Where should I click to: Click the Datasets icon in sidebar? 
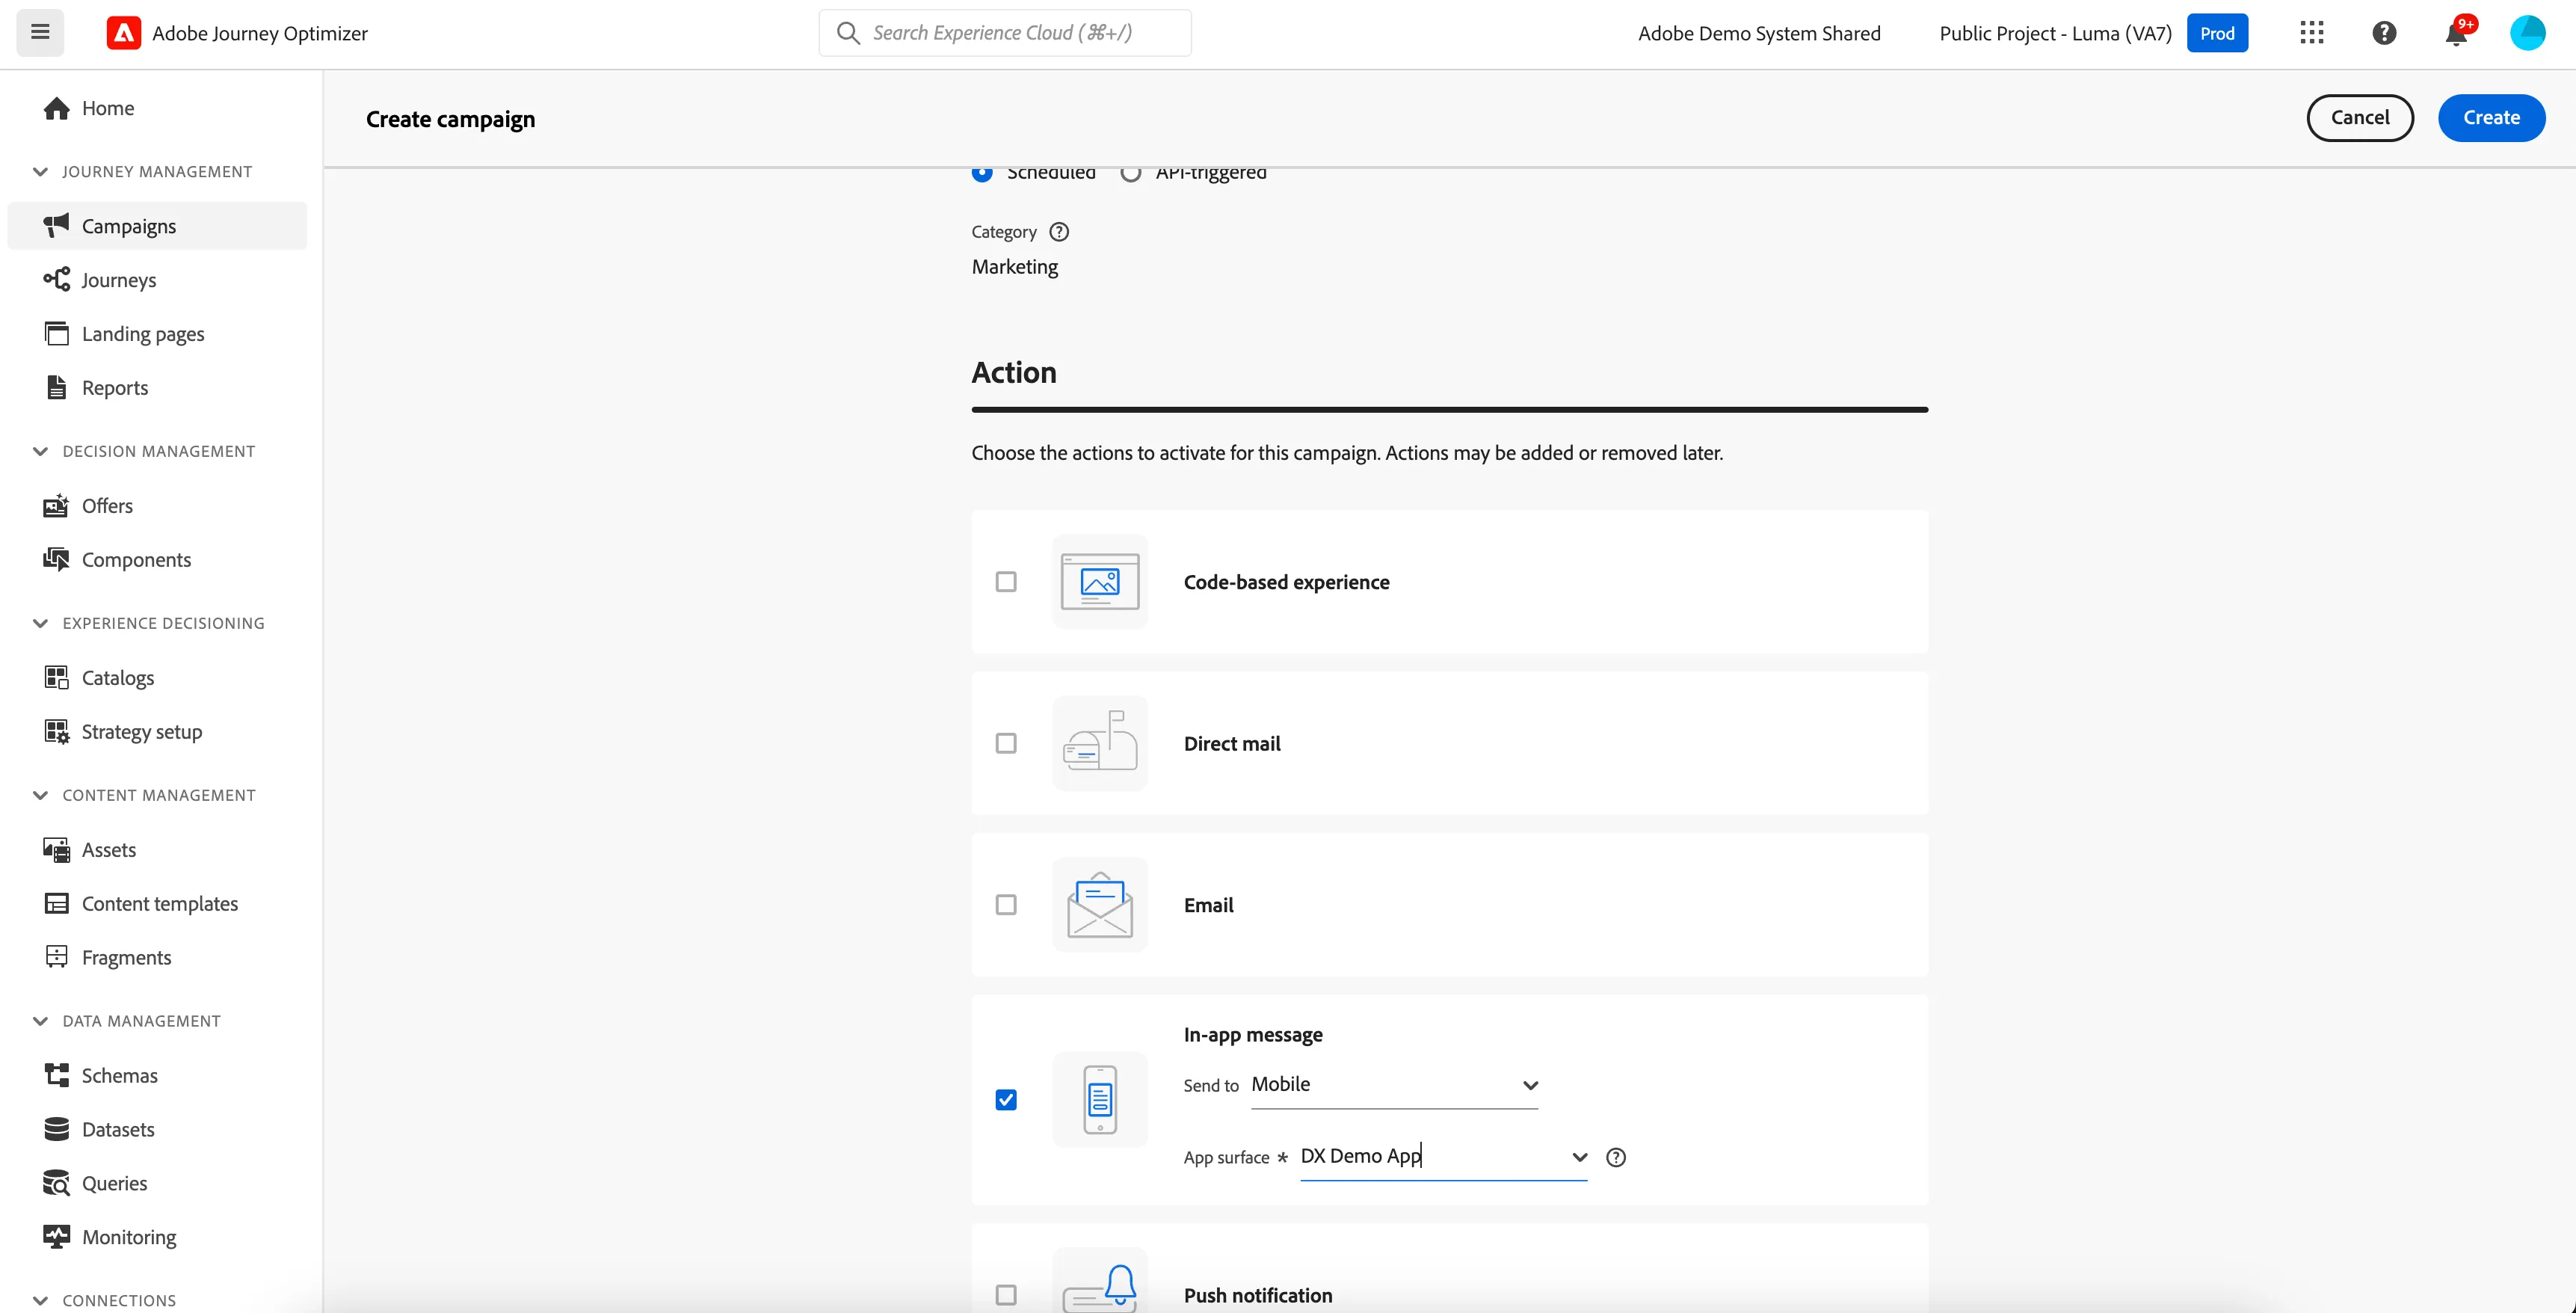click(x=56, y=1129)
